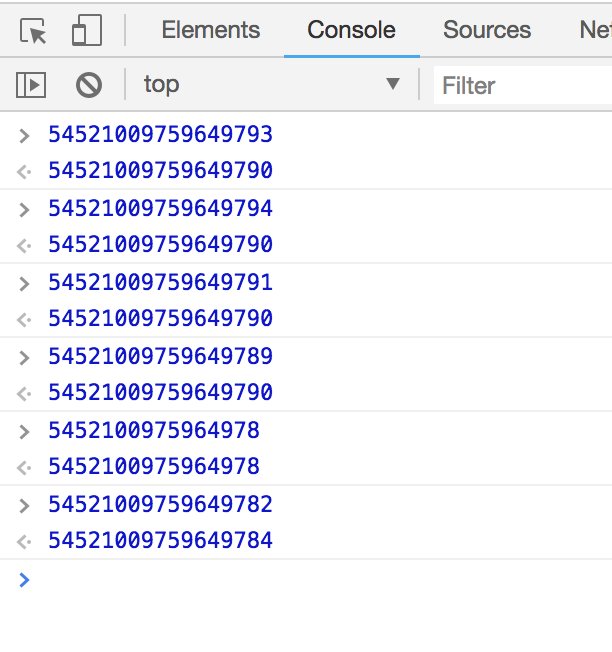Click the output 54521009759649790 below the 9793 input
Image resolution: width=612 pixels, height=652 pixels.
[x=160, y=170]
